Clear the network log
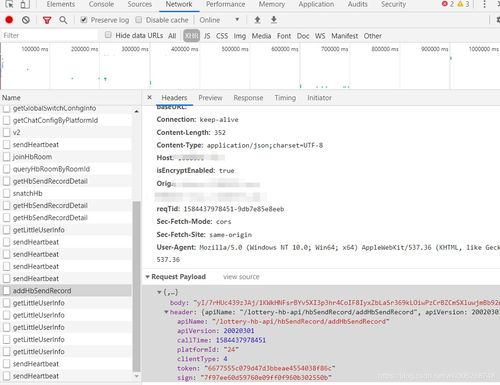The image size is (500, 385). [x=26, y=20]
